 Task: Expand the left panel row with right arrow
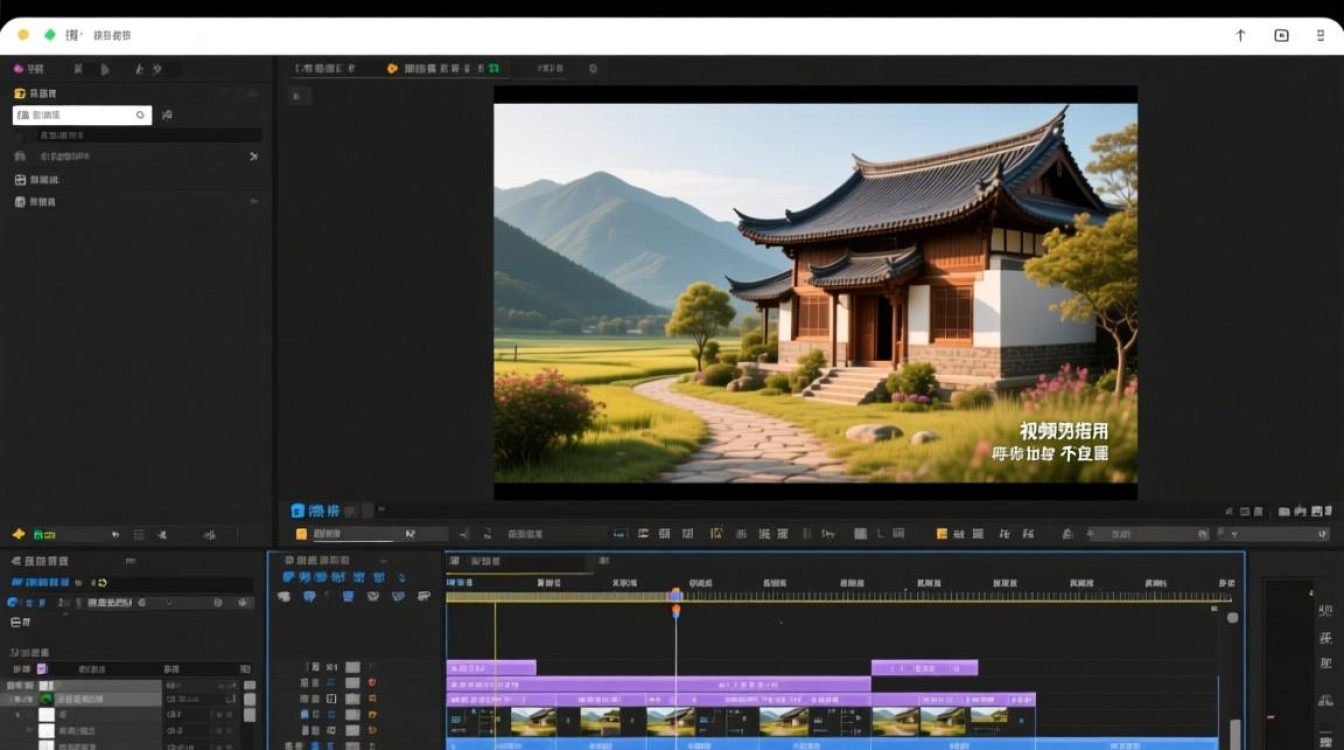[252, 157]
